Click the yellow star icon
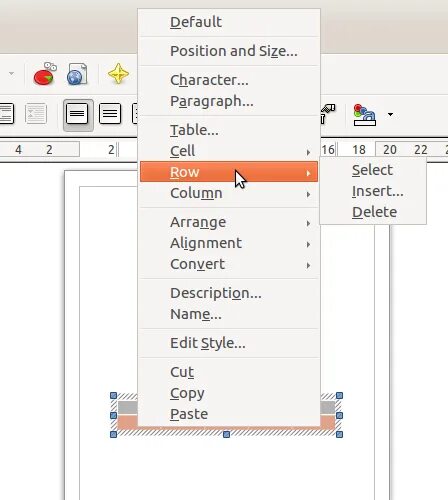 coord(118,73)
